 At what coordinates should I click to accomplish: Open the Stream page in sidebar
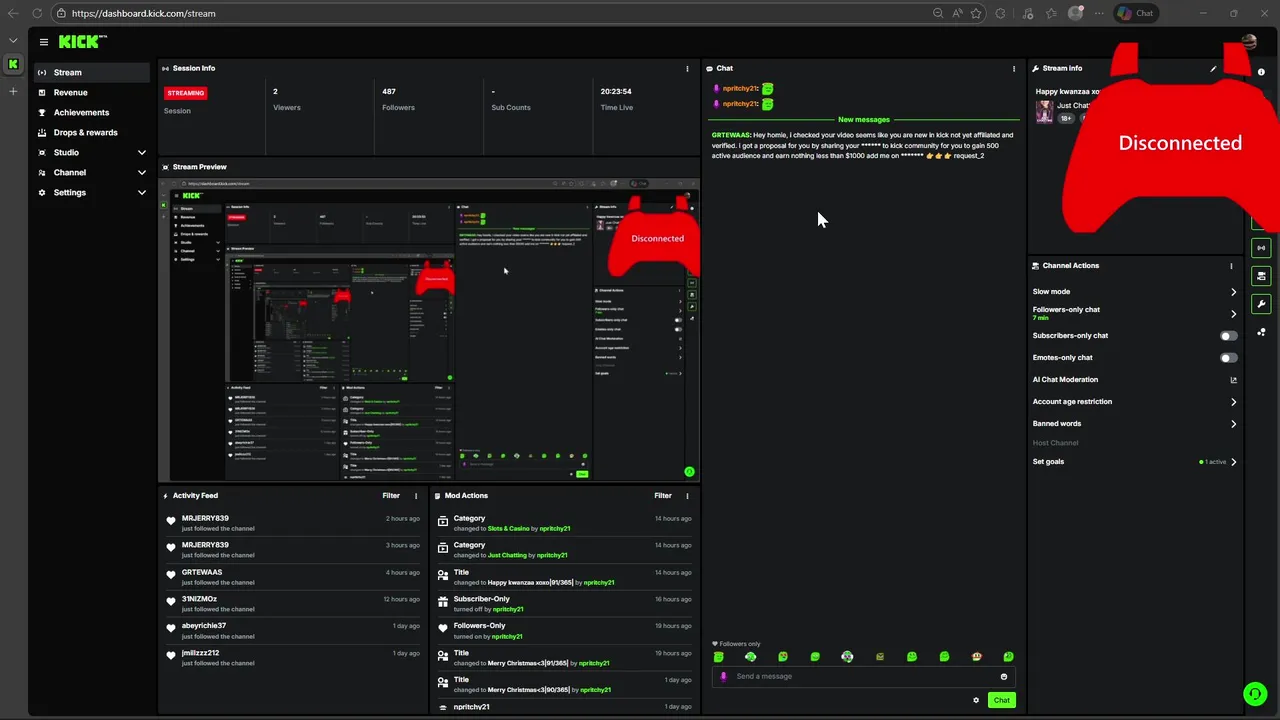pyautogui.click(x=92, y=72)
